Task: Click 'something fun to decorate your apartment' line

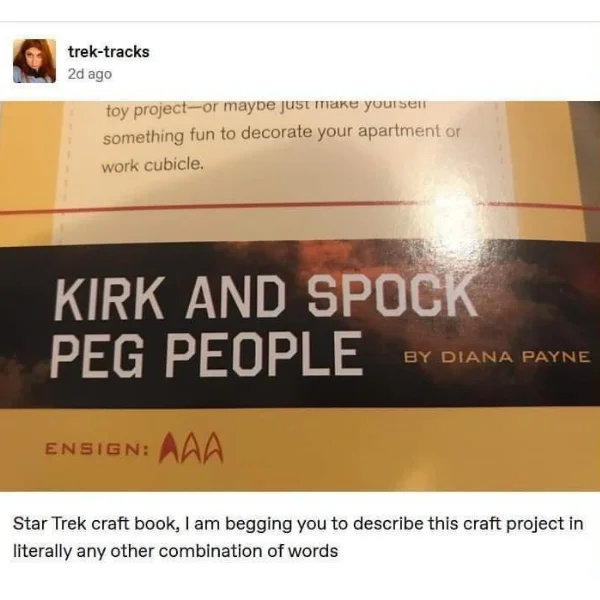Action: pyautogui.click(x=282, y=134)
